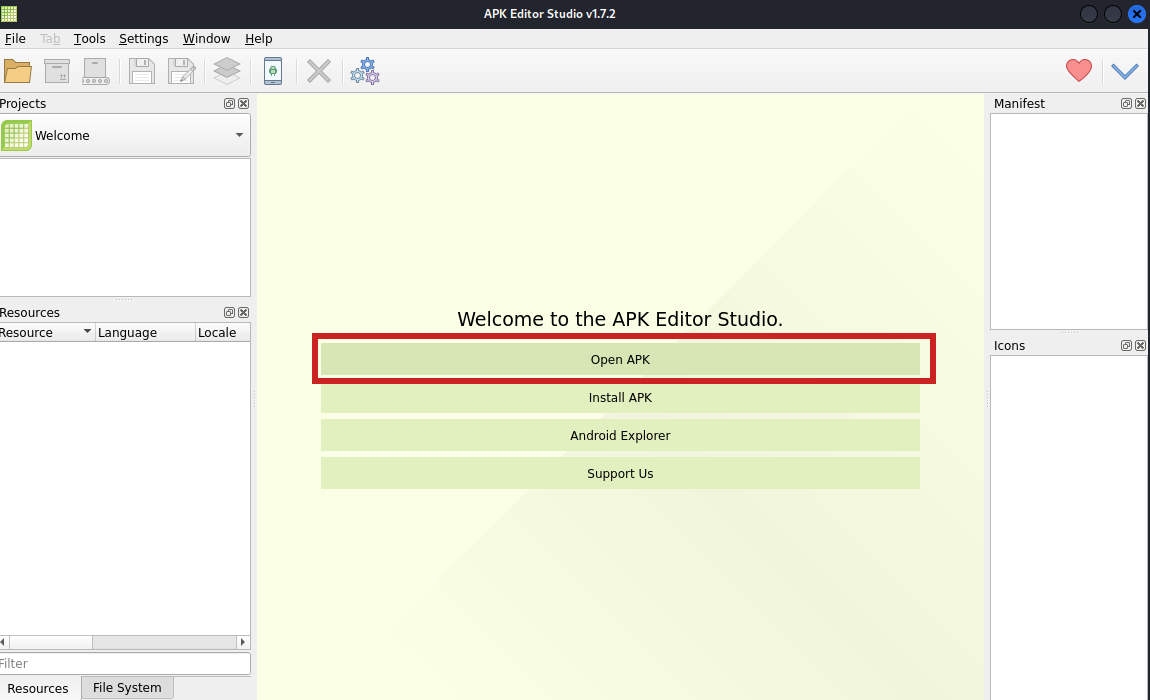
Task: Click the Install APK welcome button
Action: point(620,398)
